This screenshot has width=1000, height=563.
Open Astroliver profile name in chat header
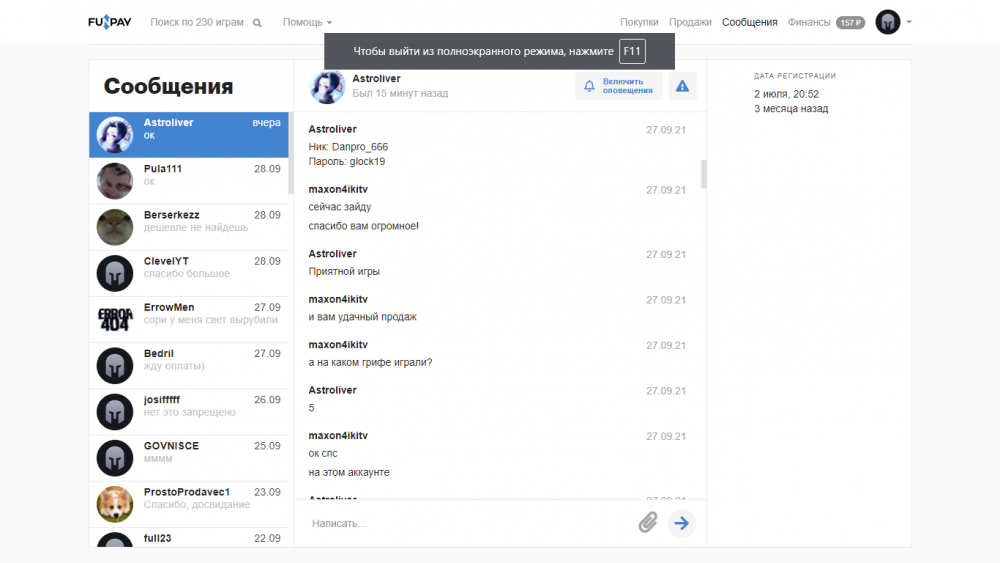tap(376, 78)
